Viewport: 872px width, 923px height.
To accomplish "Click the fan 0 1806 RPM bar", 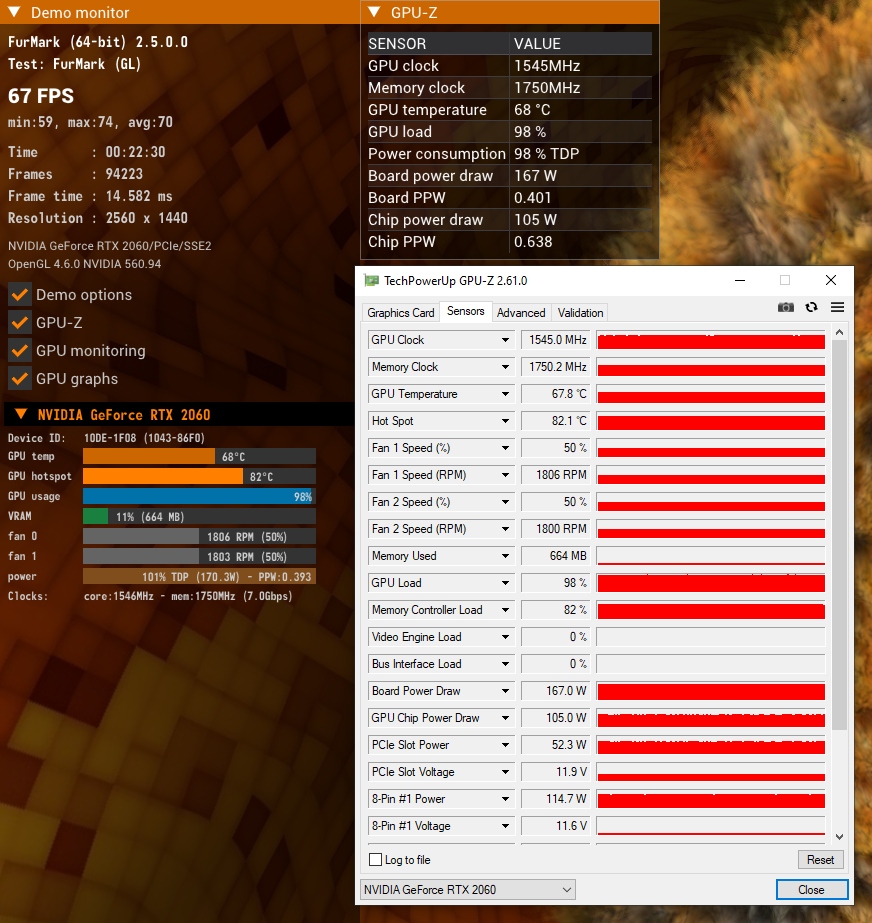I will pyautogui.click(x=199, y=536).
